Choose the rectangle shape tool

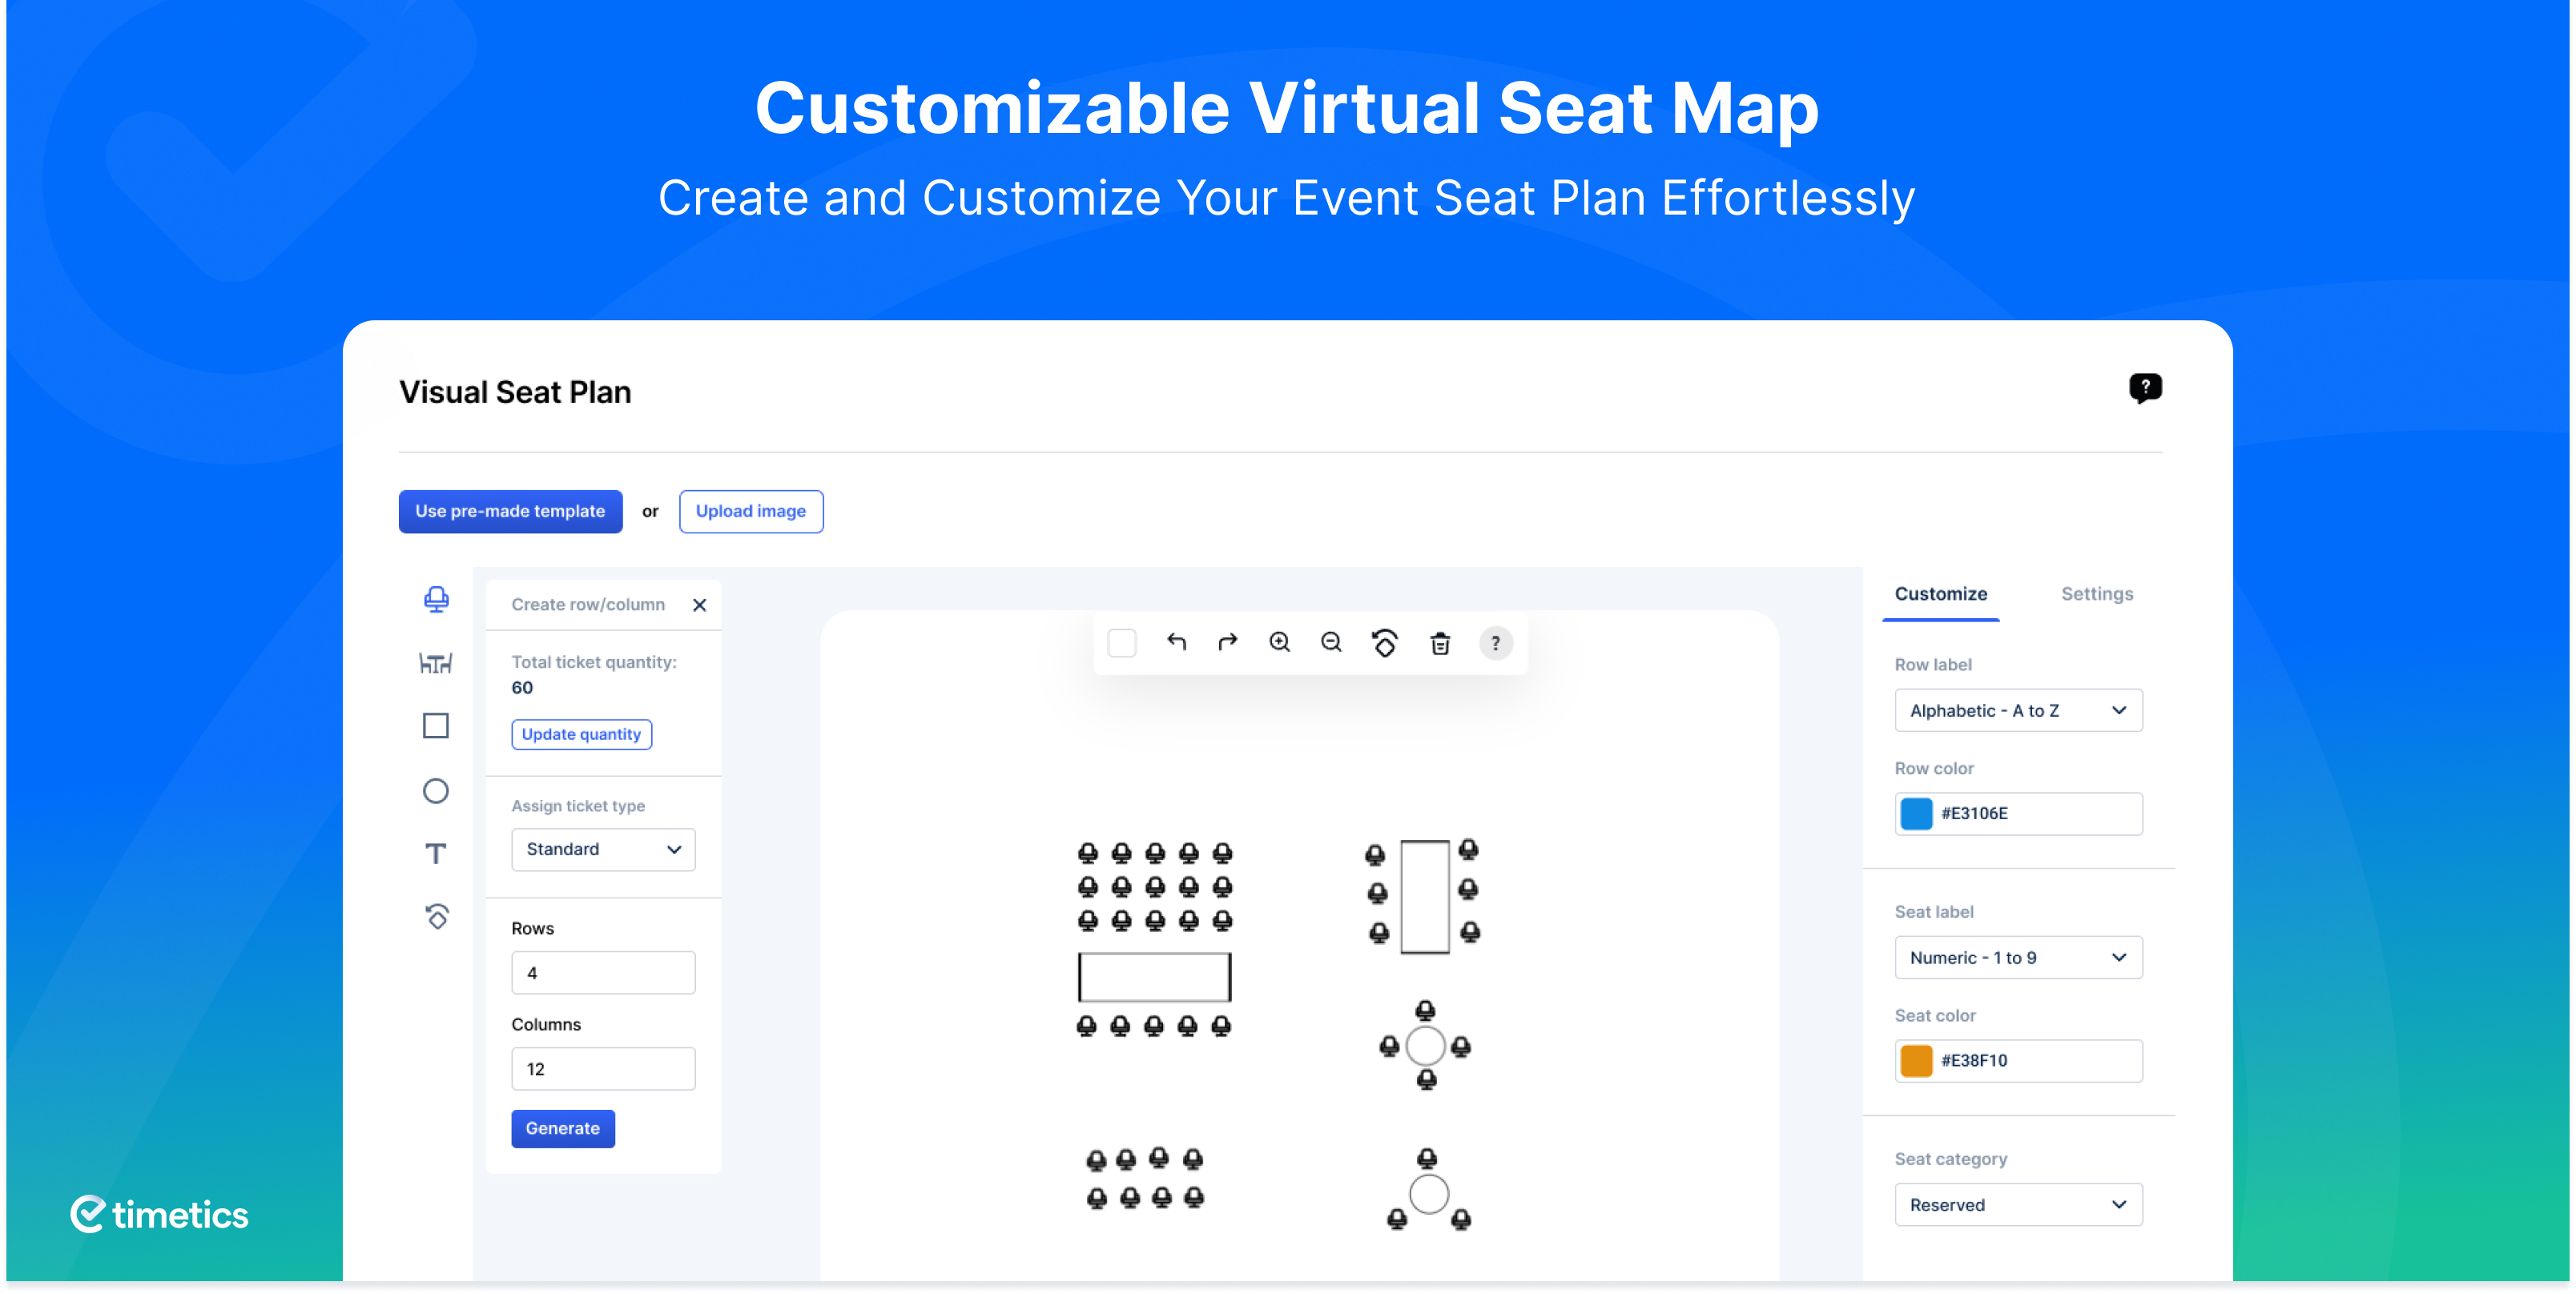coord(436,726)
